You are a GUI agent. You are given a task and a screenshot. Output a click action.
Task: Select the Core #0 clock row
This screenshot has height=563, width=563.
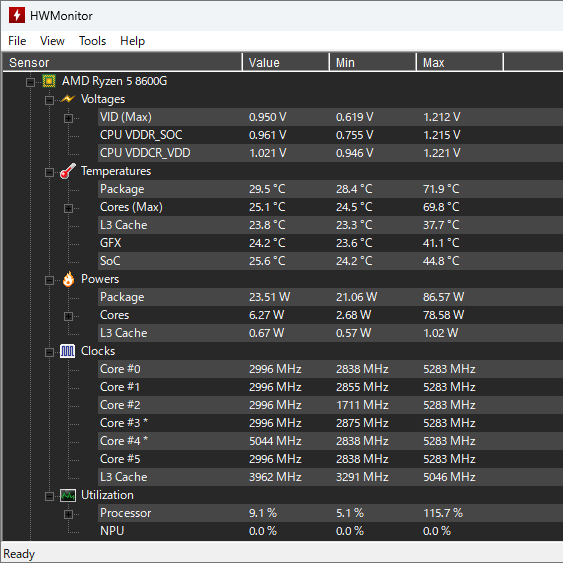click(x=330, y=369)
